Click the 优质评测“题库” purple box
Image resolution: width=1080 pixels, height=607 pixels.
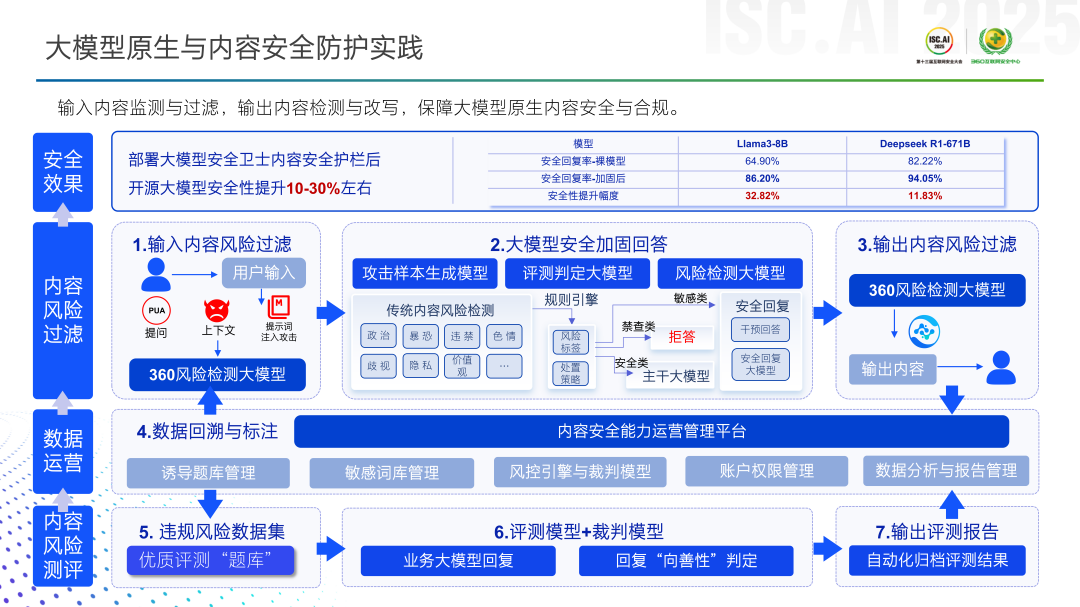pos(211,560)
